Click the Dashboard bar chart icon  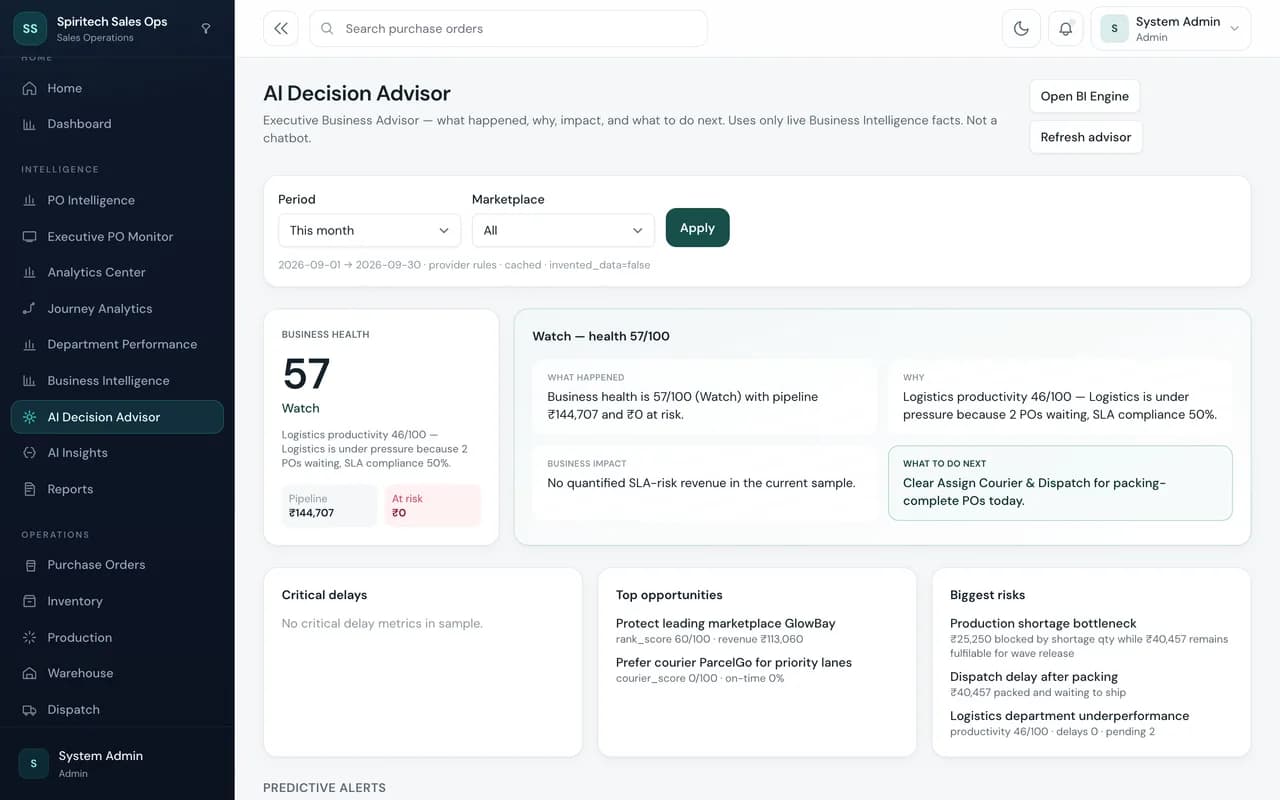(x=29, y=124)
